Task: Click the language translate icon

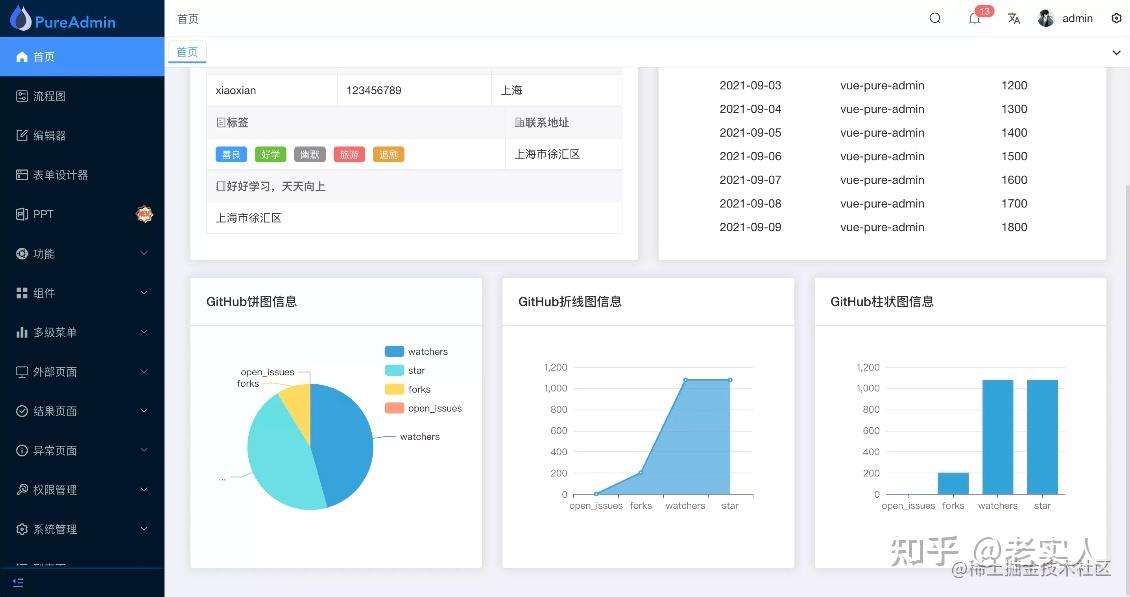Action: [x=1014, y=18]
